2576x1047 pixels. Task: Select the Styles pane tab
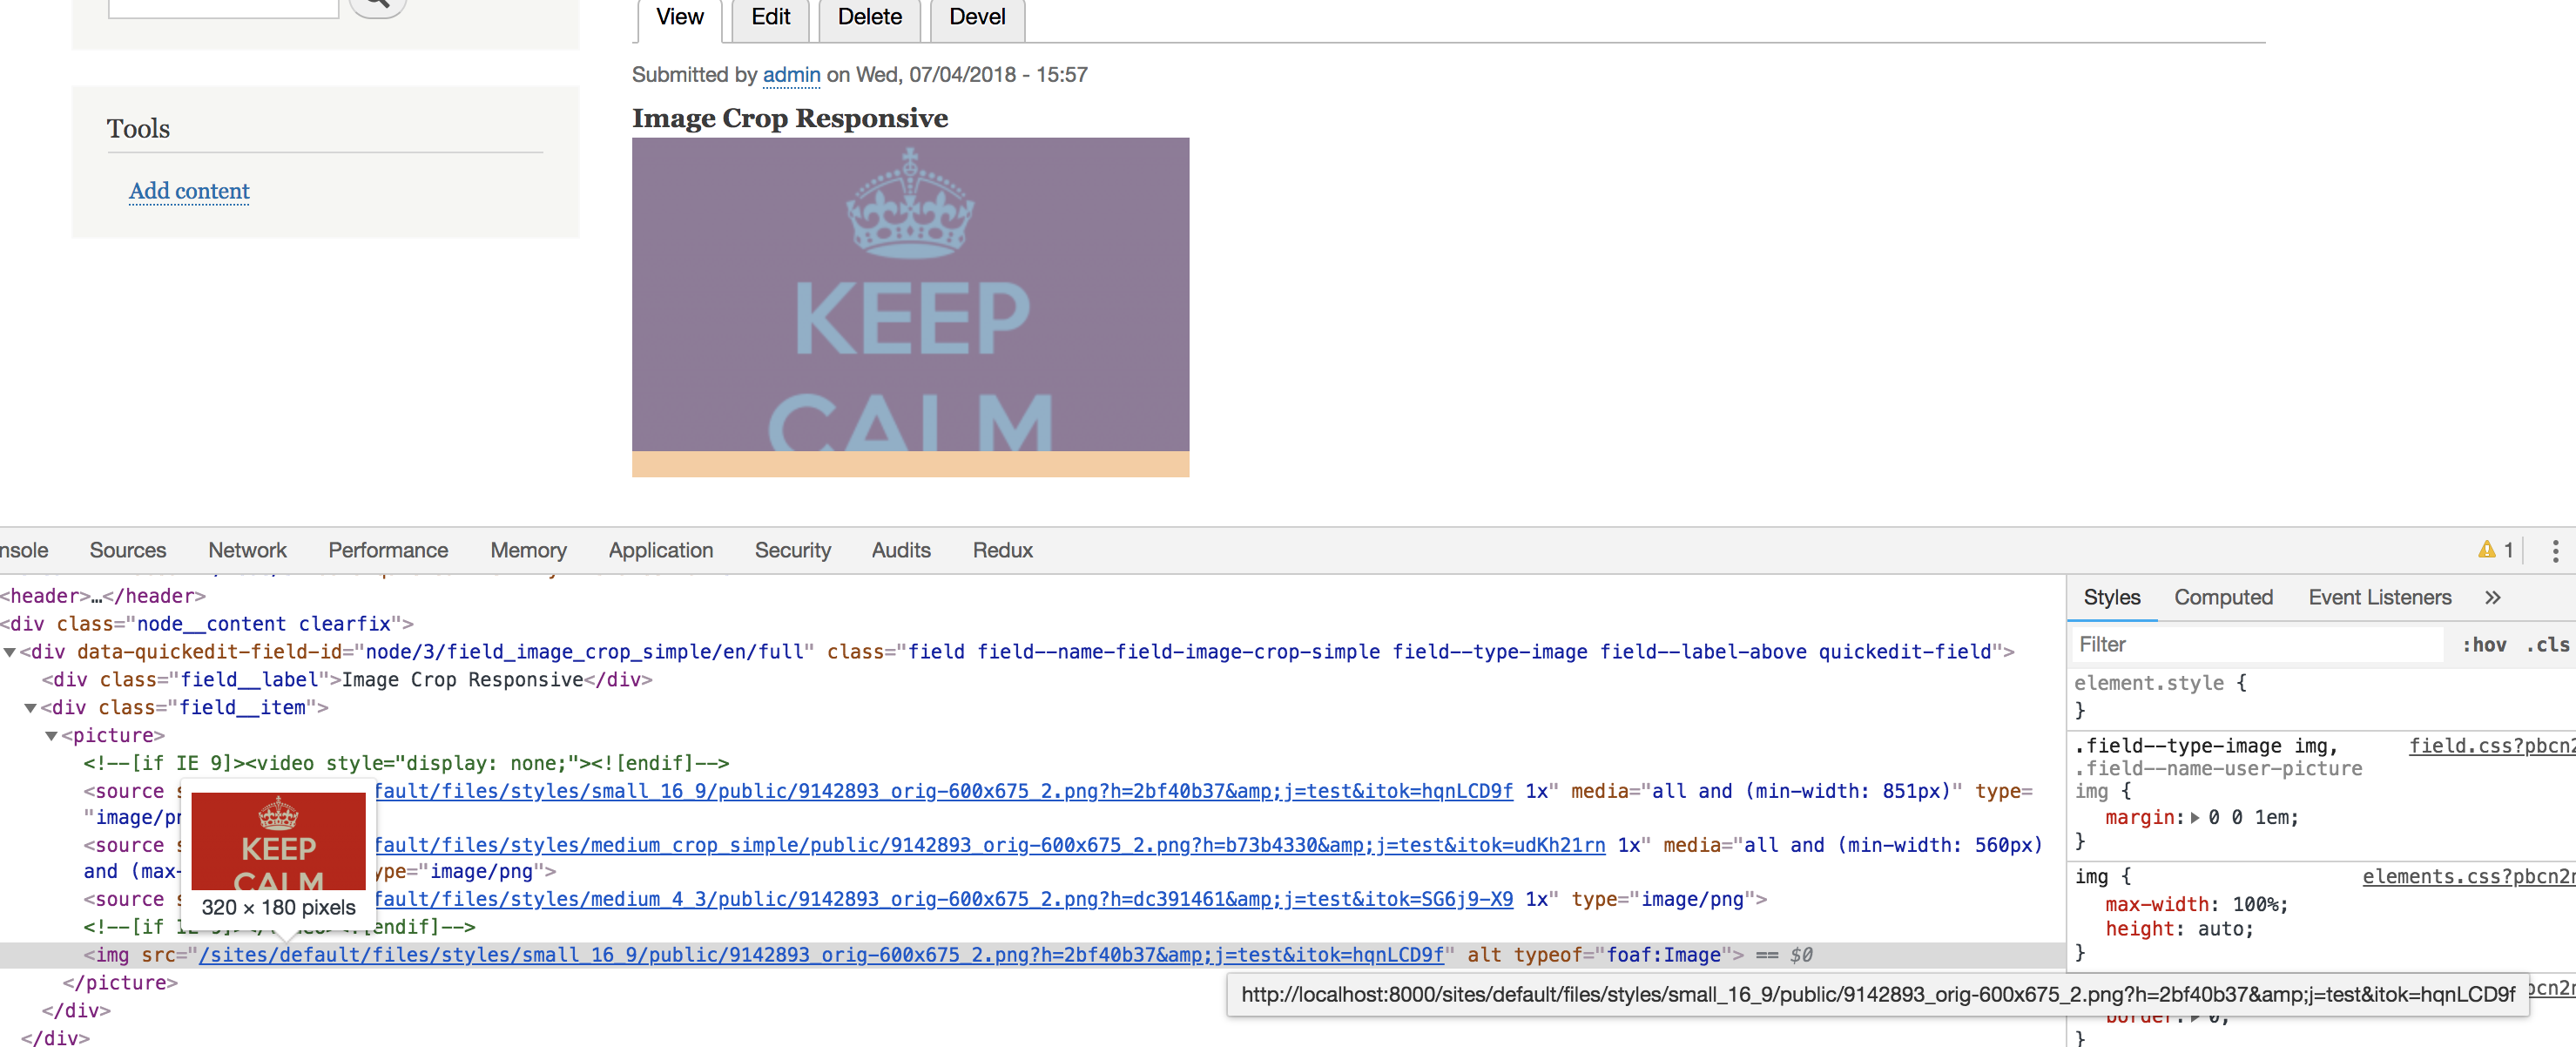click(x=2111, y=597)
